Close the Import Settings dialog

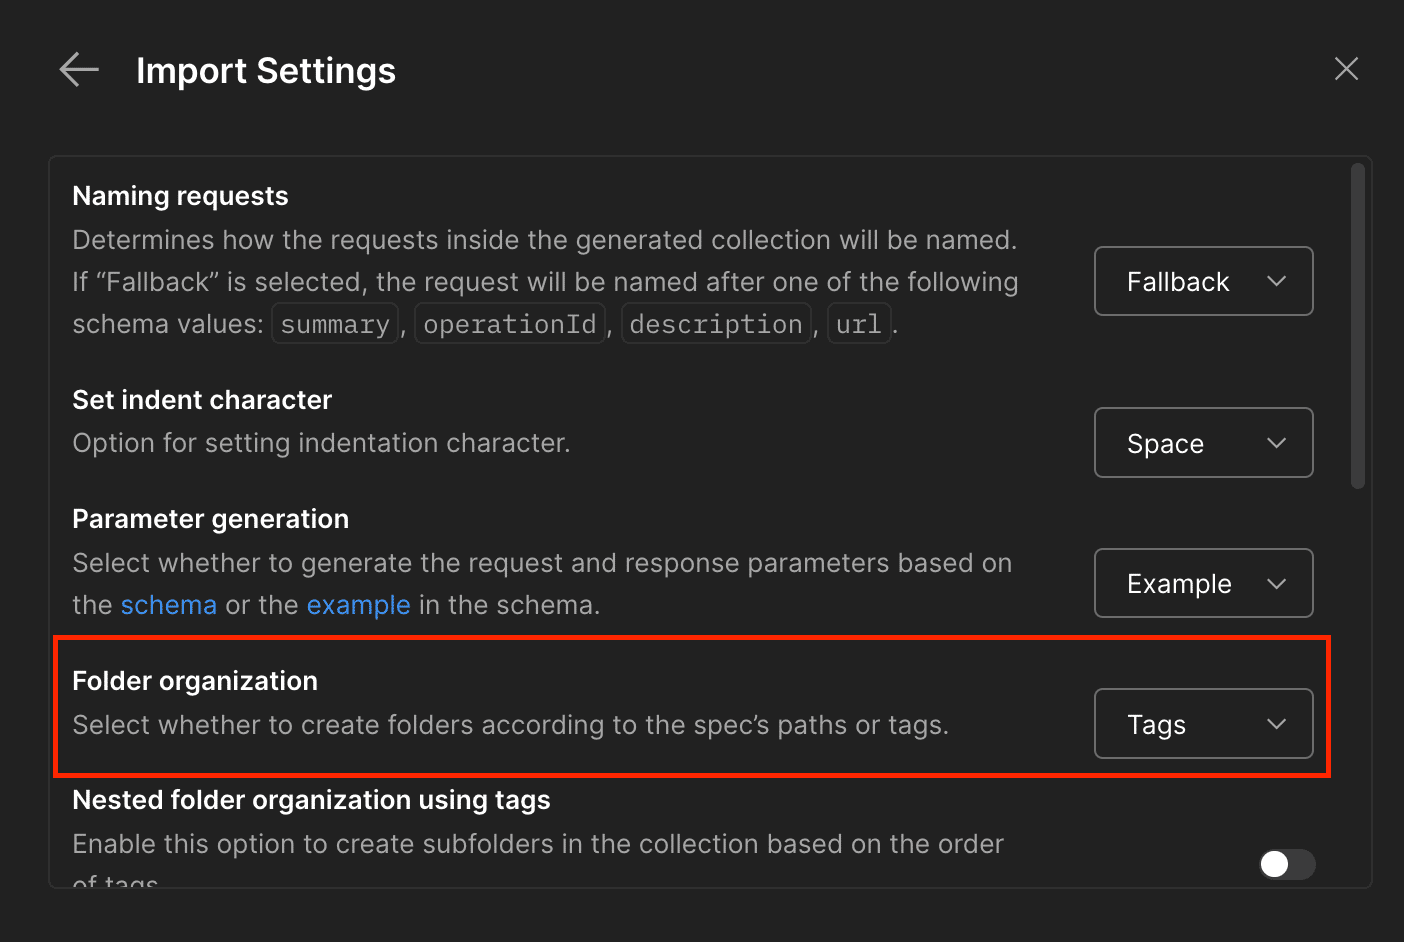1346,68
